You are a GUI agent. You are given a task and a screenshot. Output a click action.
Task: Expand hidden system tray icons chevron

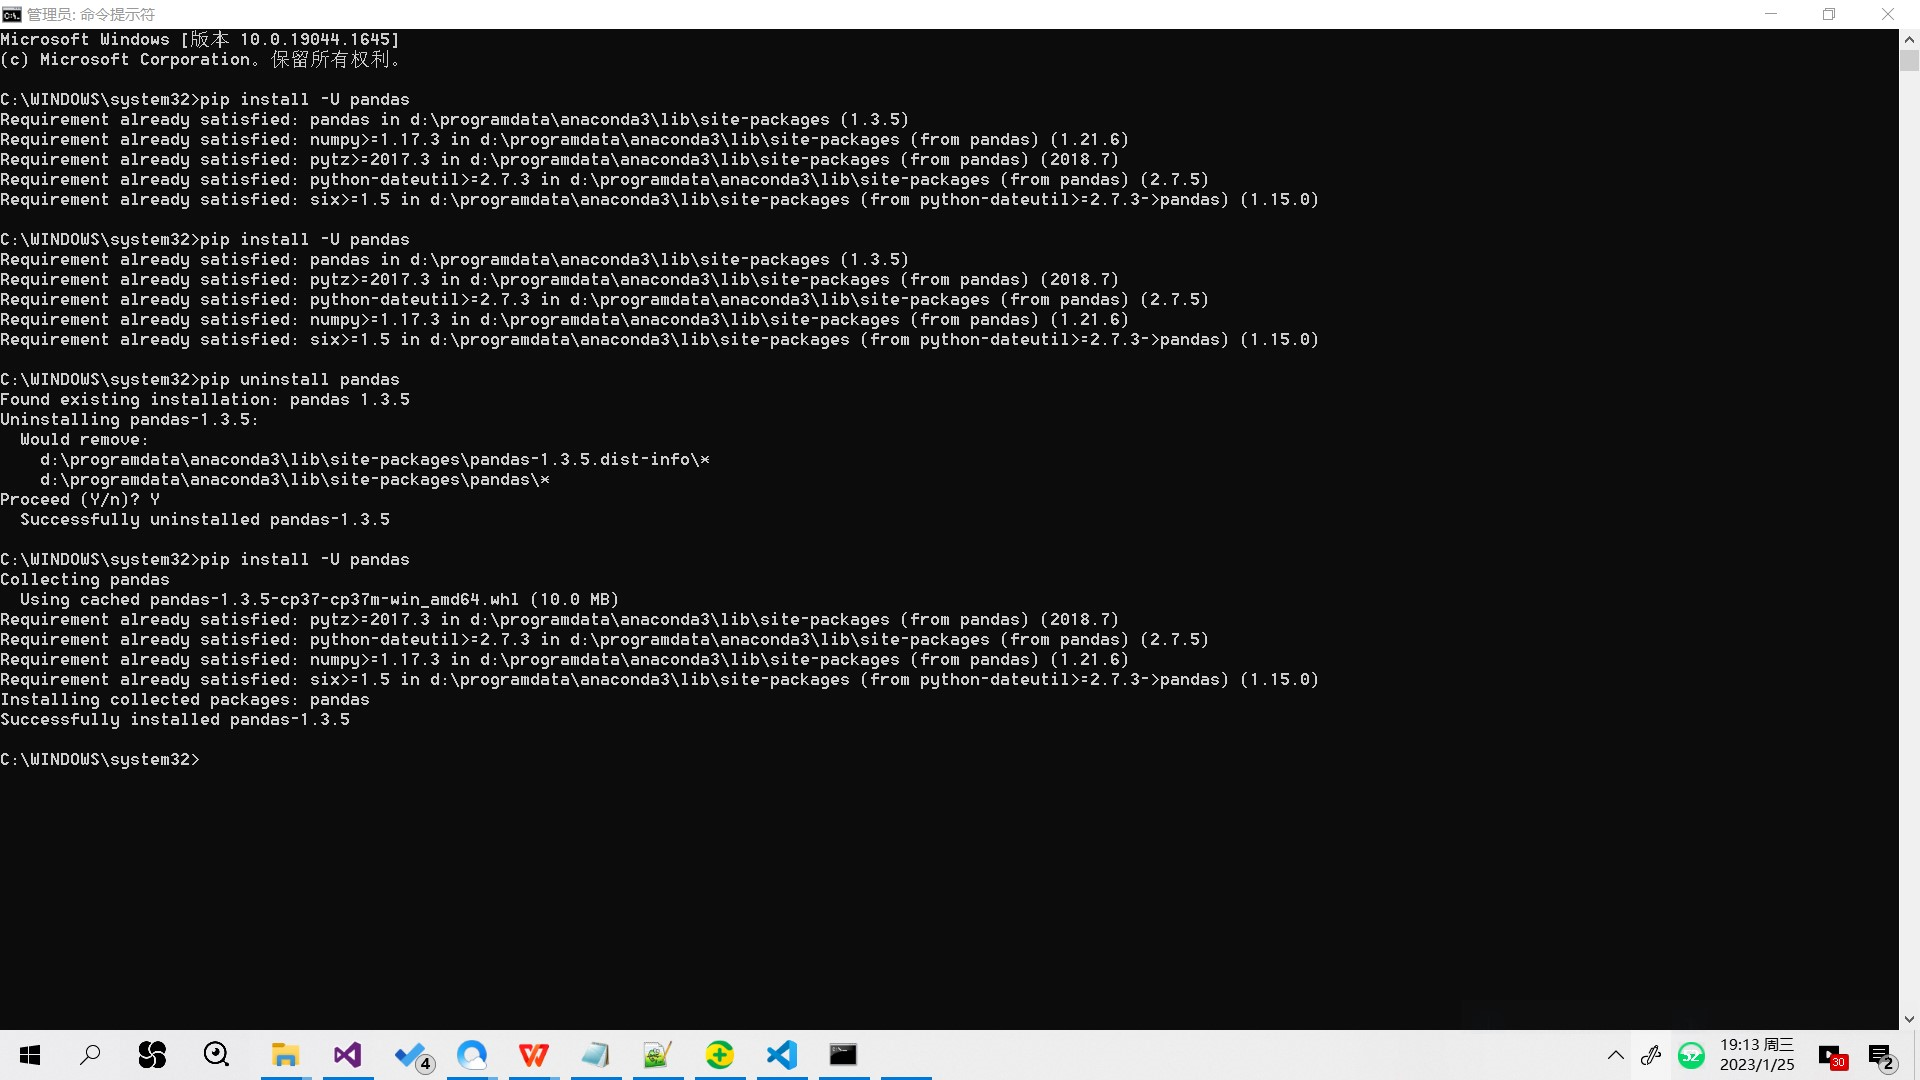1615,1055
